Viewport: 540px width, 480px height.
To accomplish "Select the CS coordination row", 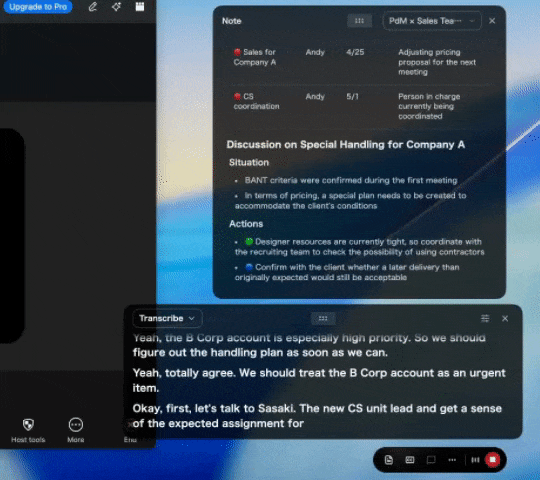I will pyautogui.click(x=359, y=106).
